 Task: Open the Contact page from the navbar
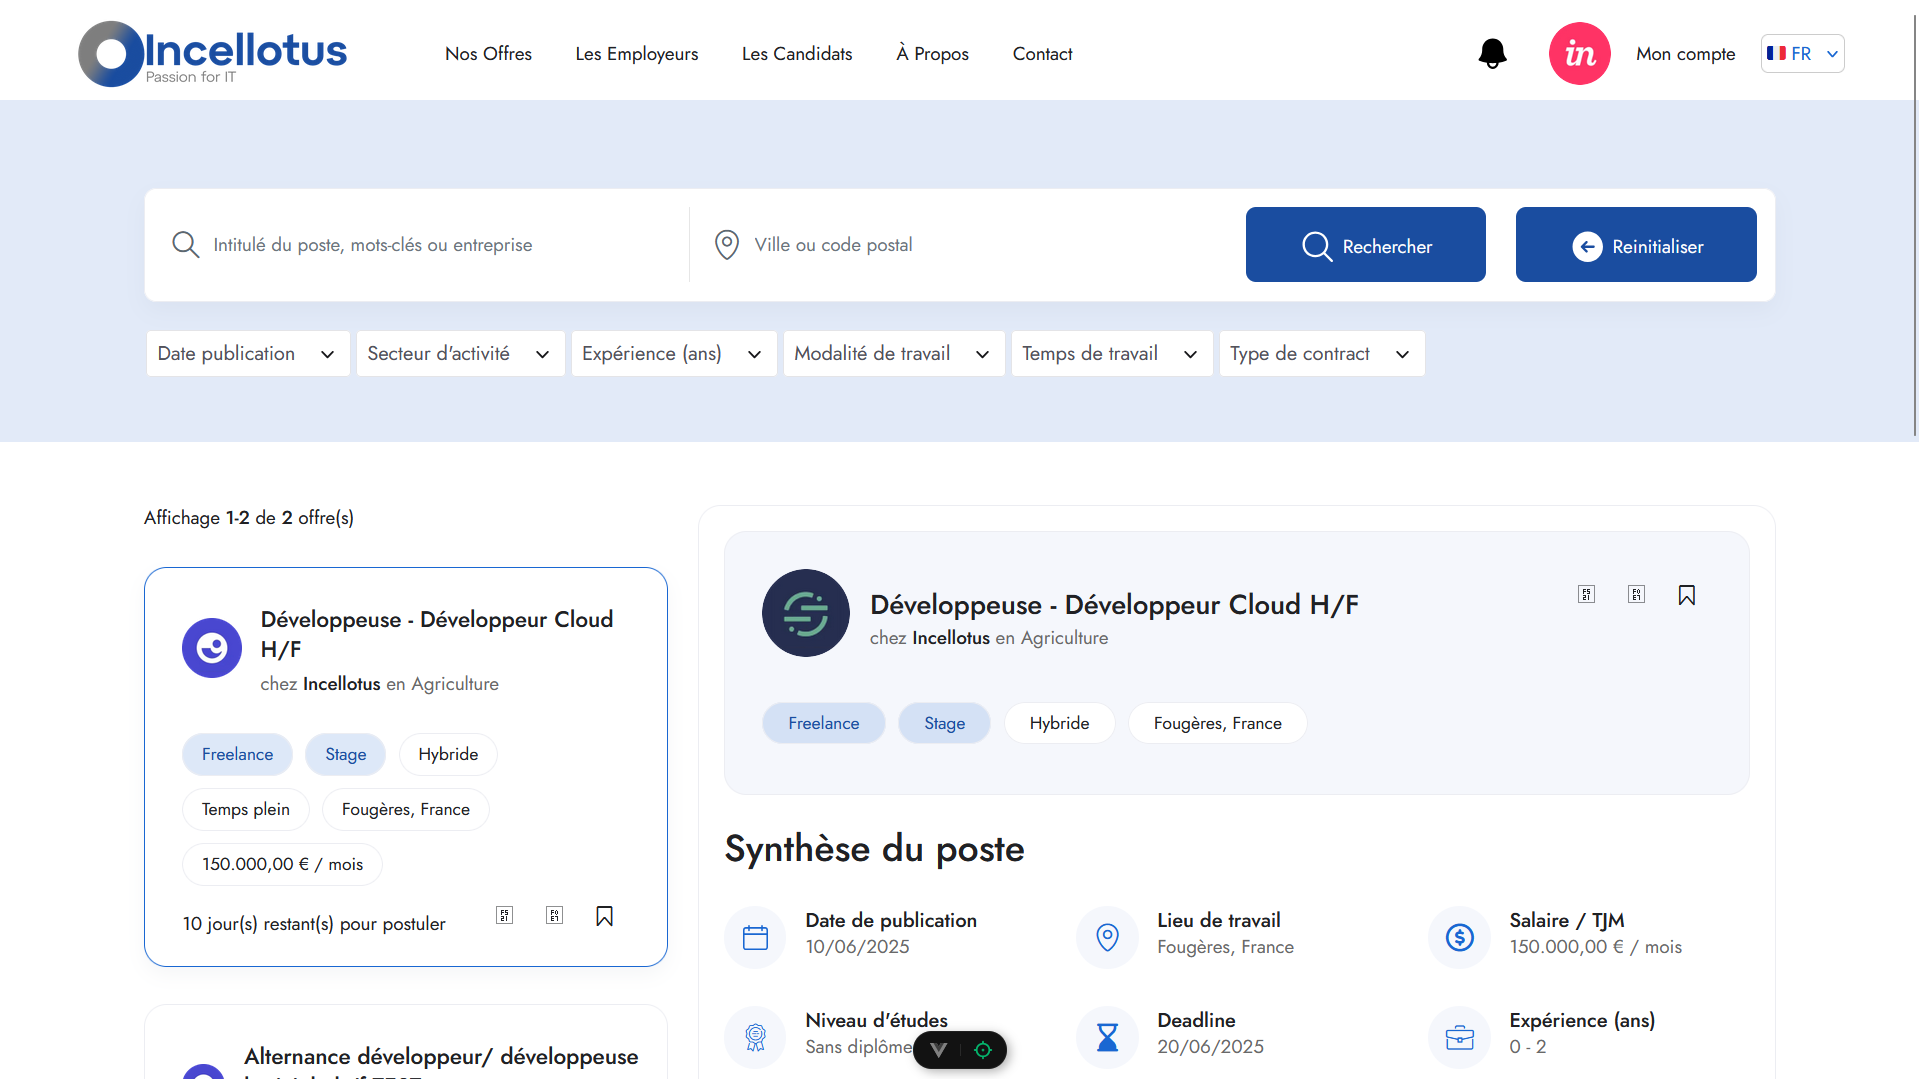(x=1042, y=54)
